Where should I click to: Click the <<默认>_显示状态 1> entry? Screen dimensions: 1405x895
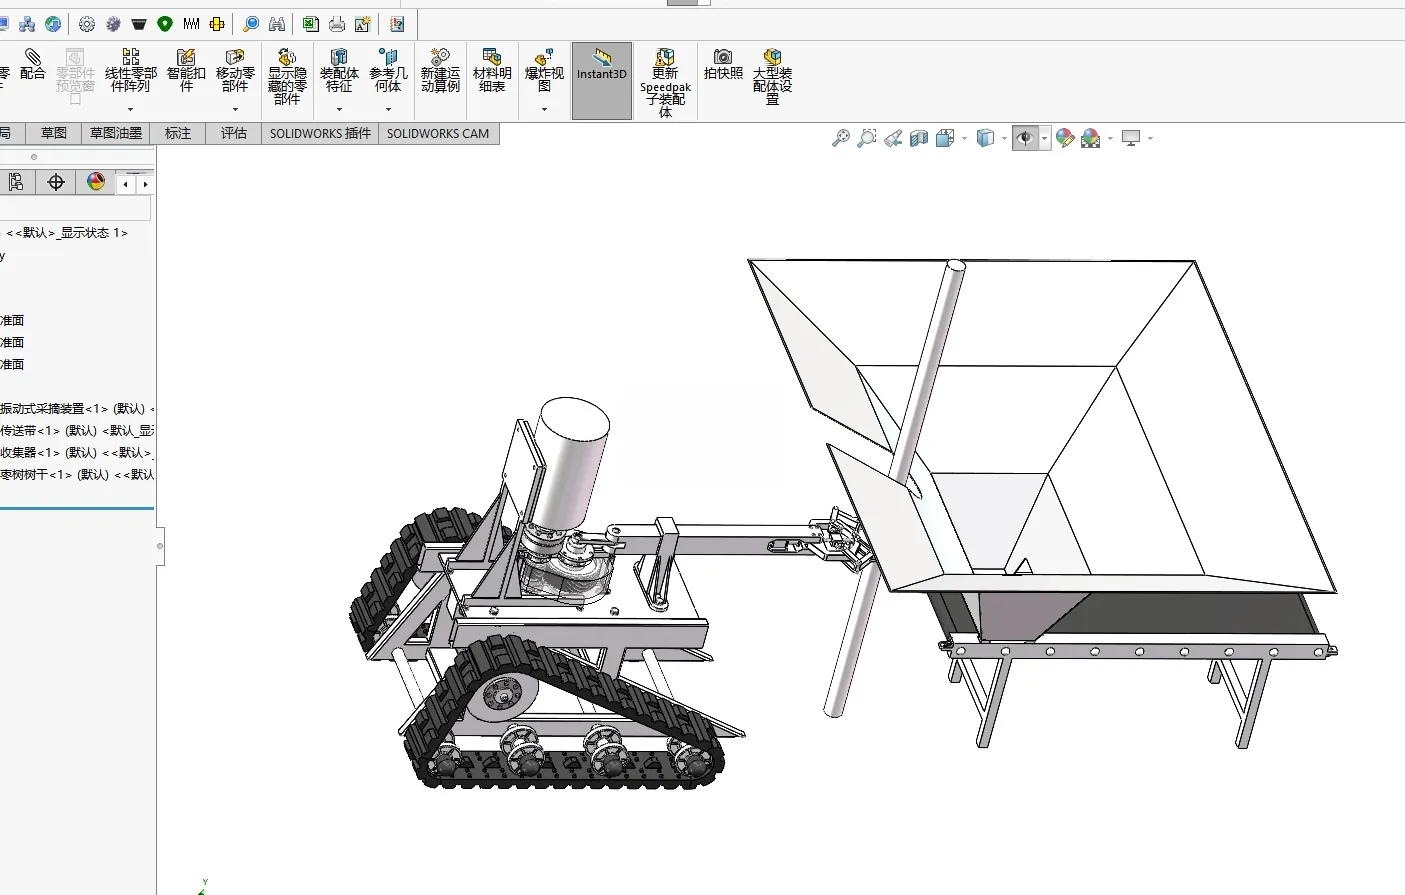67,232
